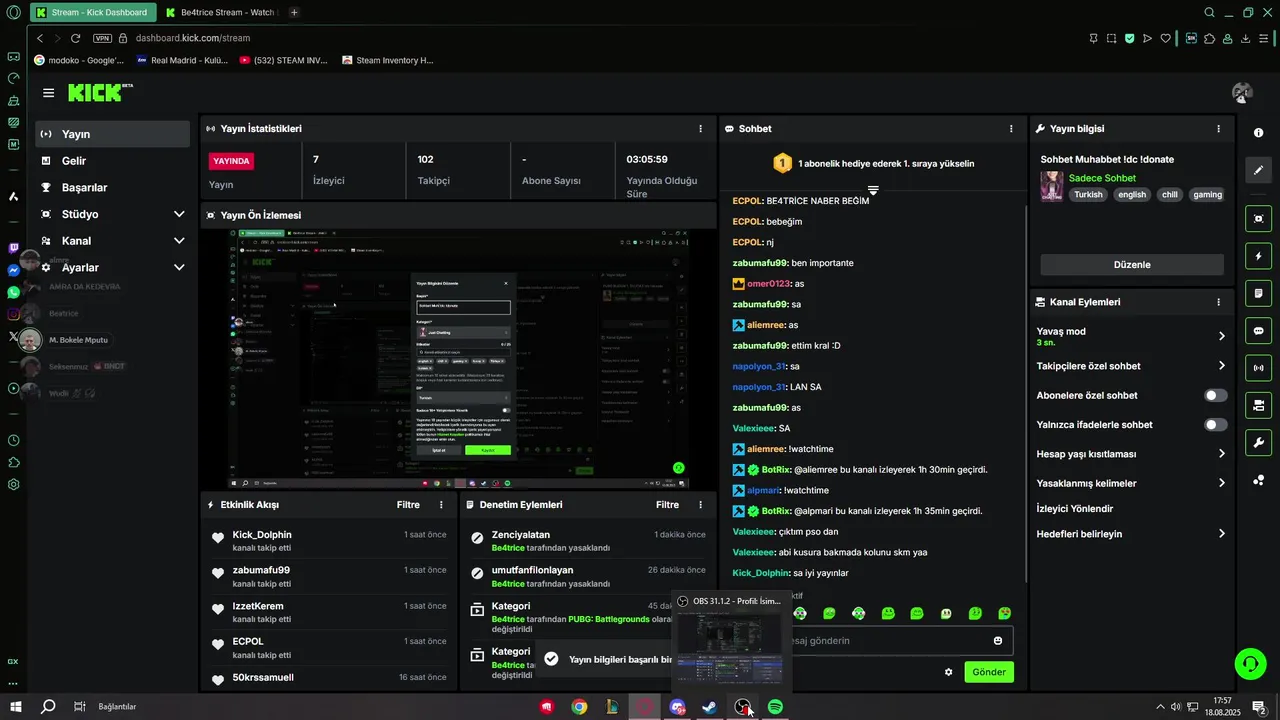Click the Turkish tag chip
Viewport: 1280px width, 720px height.
pyautogui.click(x=1088, y=195)
